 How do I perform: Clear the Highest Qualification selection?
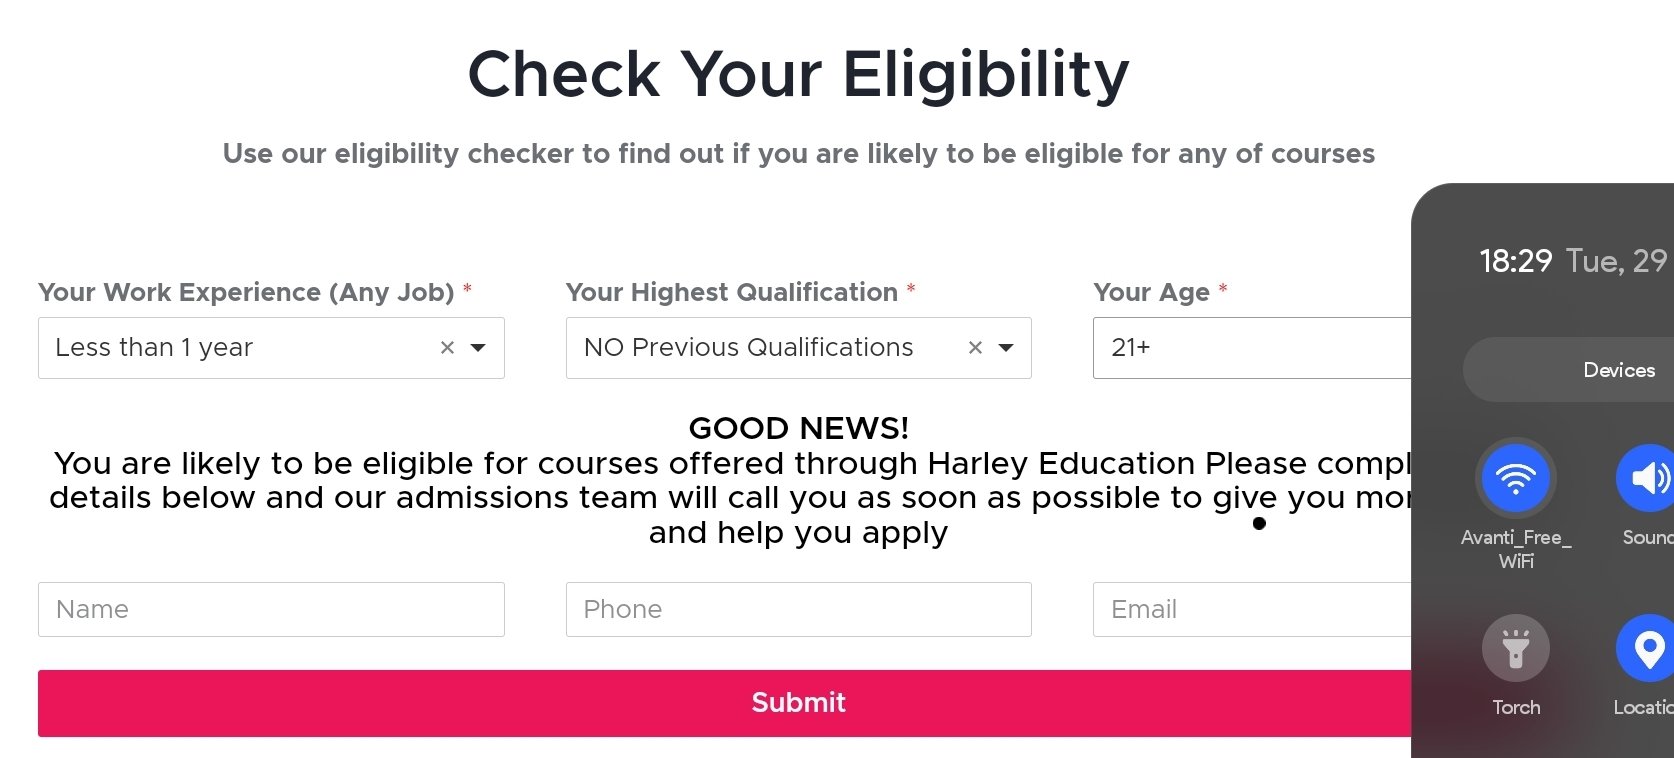point(975,348)
